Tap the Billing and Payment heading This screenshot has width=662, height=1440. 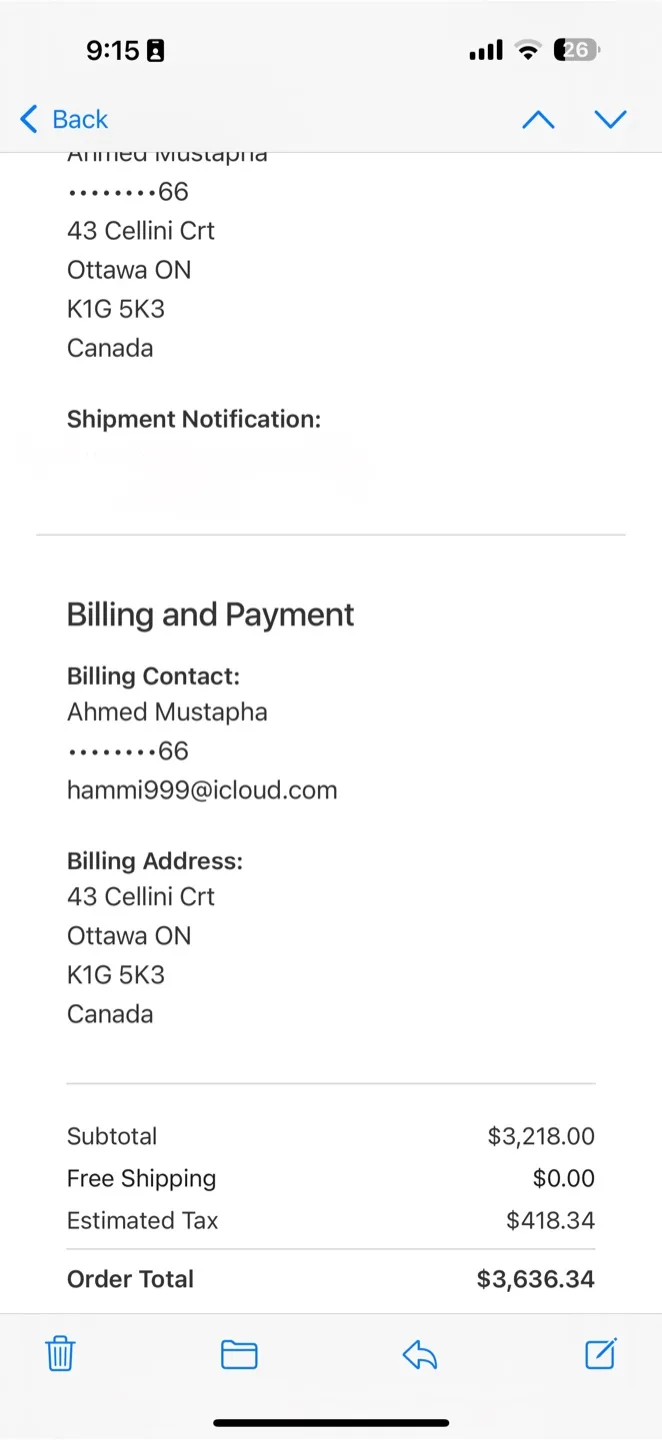pos(210,614)
